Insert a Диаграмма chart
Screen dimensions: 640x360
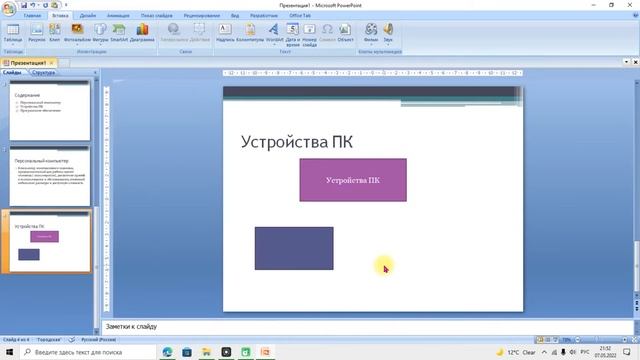pos(142,33)
